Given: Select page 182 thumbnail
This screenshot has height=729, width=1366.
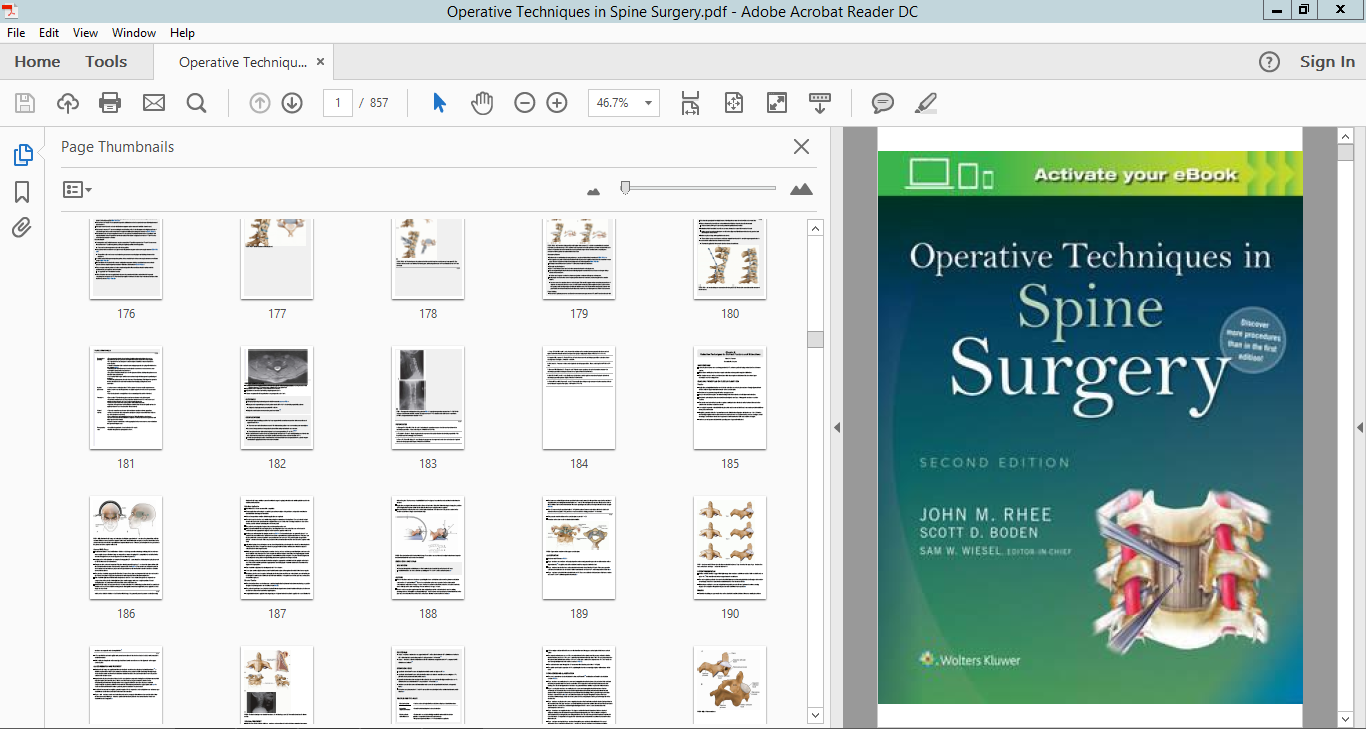Looking at the screenshot, I should point(277,398).
